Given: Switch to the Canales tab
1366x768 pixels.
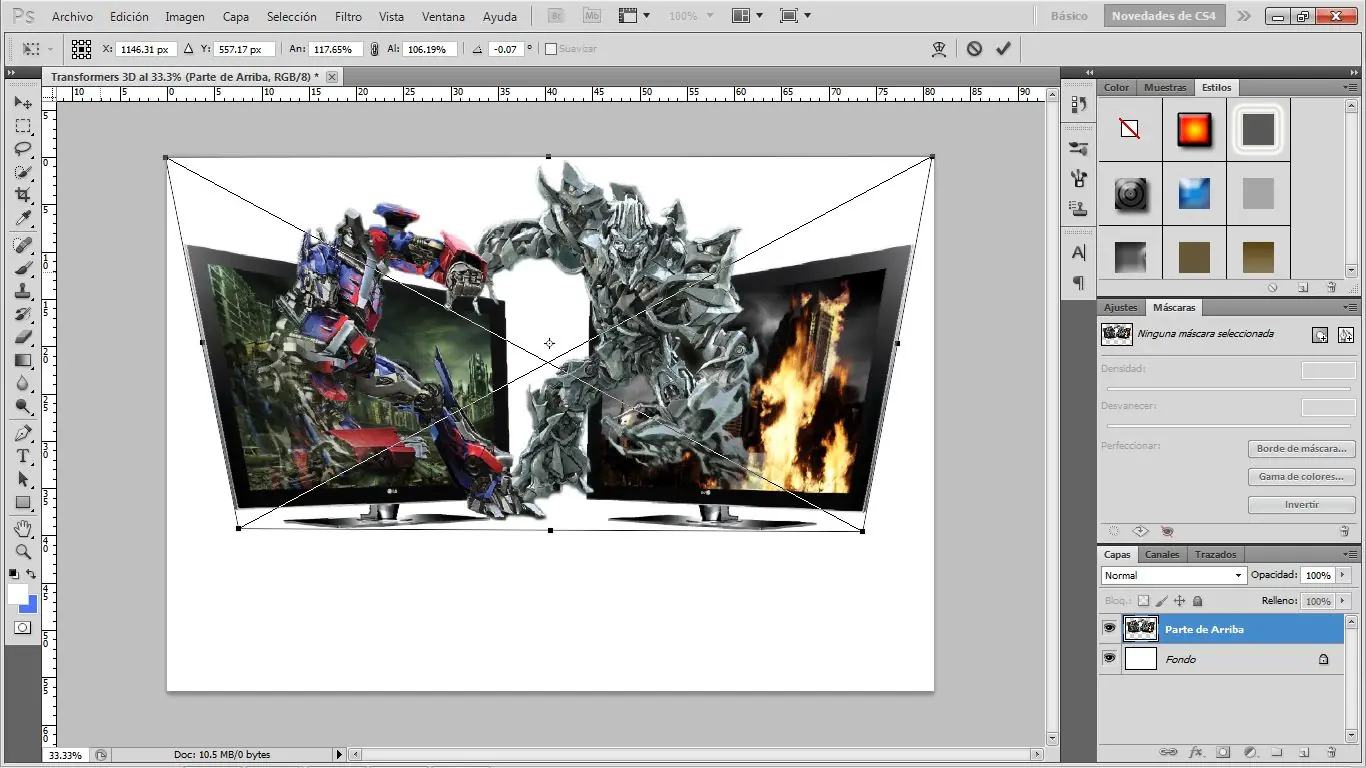Looking at the screenshot, I should tap(1162, 554).
